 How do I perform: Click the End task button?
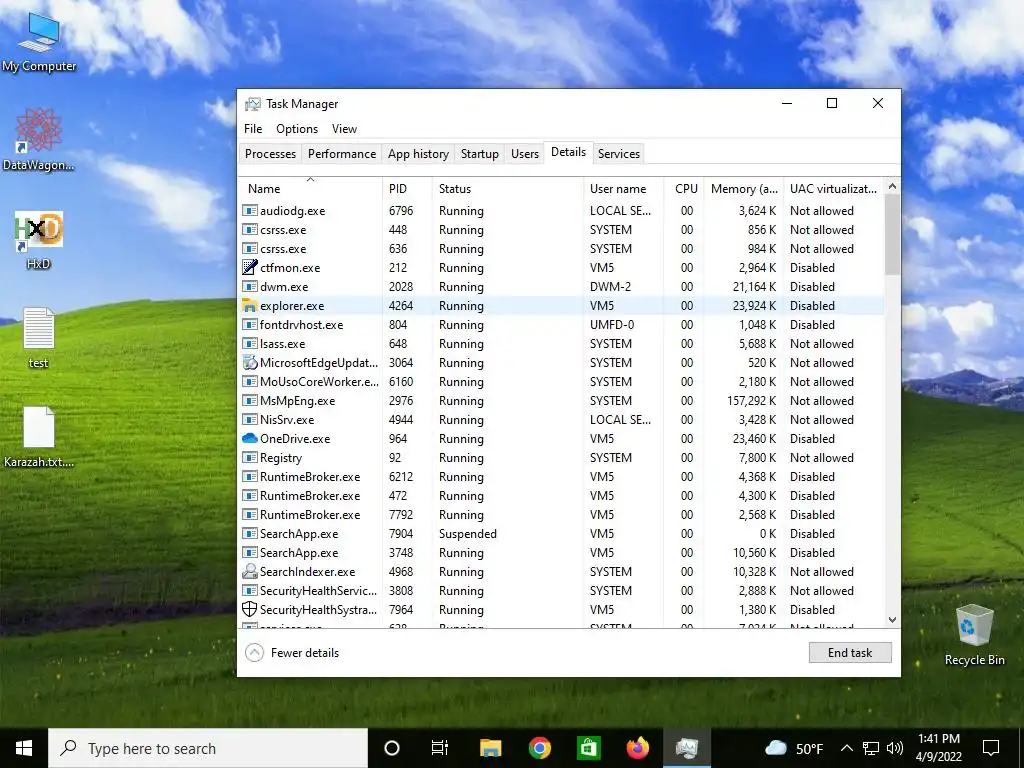[x=850, y=652]
